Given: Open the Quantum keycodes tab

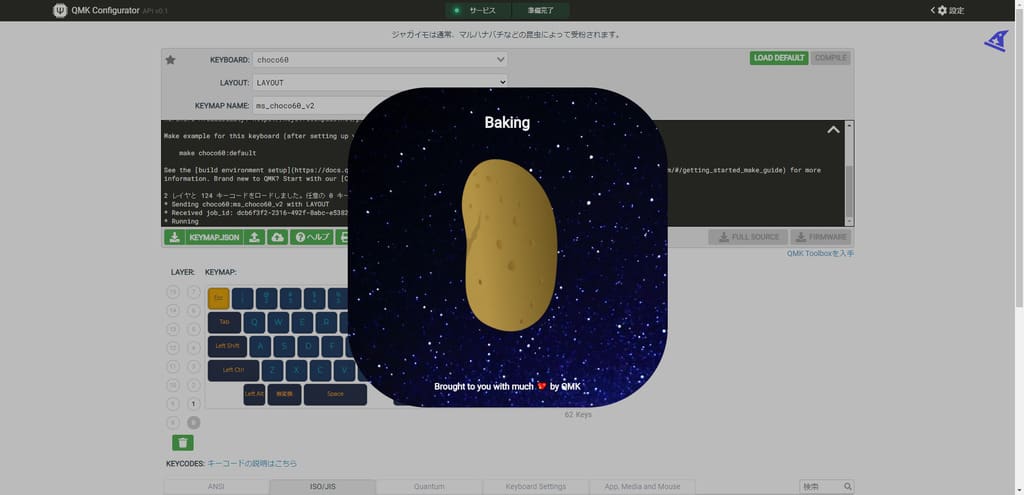Looking at the screenshot, I should click(429, 487).
